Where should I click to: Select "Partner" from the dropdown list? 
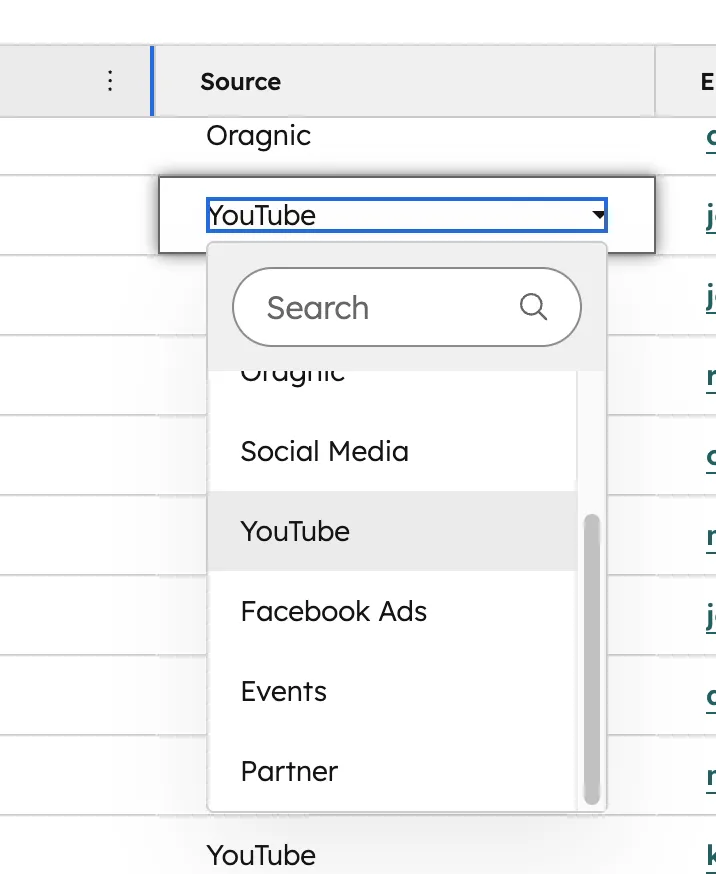tap(288, 771)
